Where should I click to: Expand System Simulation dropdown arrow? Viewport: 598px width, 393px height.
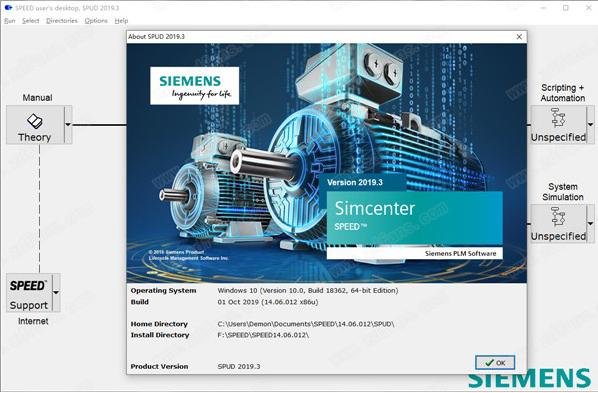point(590,224)
